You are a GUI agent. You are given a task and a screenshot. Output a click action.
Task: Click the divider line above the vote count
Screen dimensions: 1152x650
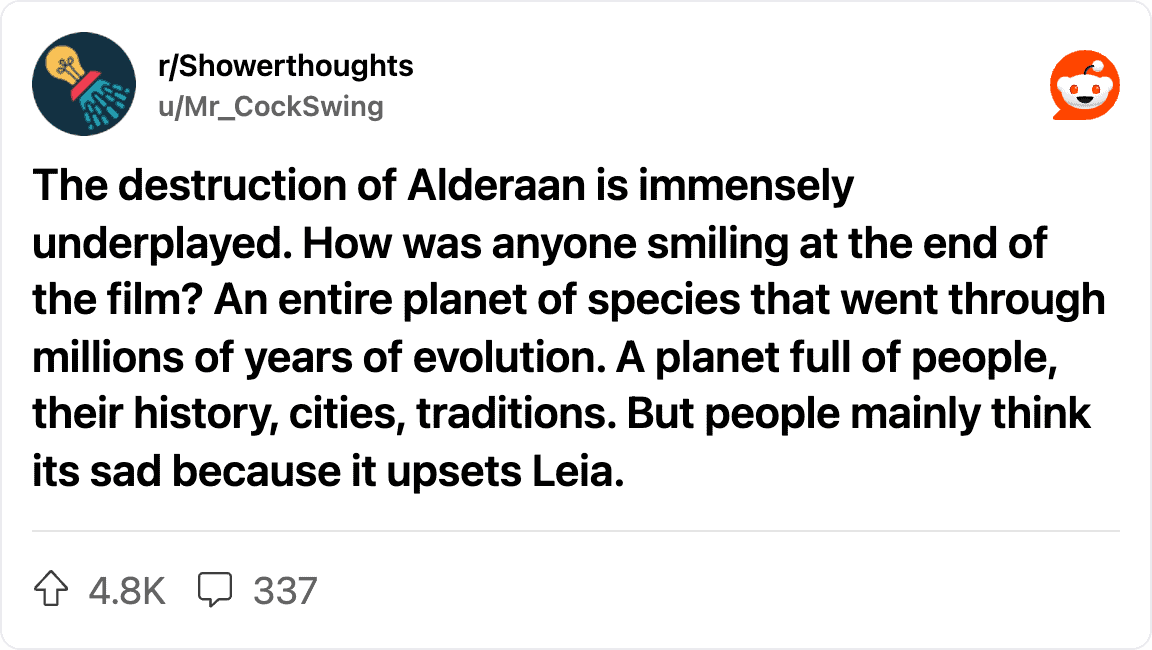click(576, 531)
